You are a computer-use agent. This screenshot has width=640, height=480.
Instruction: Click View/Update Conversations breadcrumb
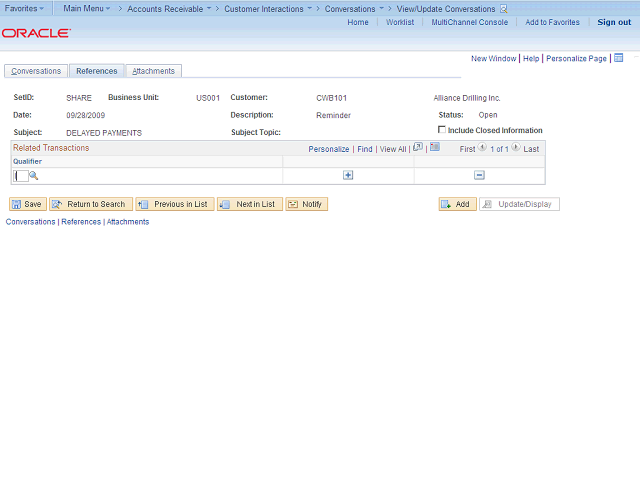(446, 9)
